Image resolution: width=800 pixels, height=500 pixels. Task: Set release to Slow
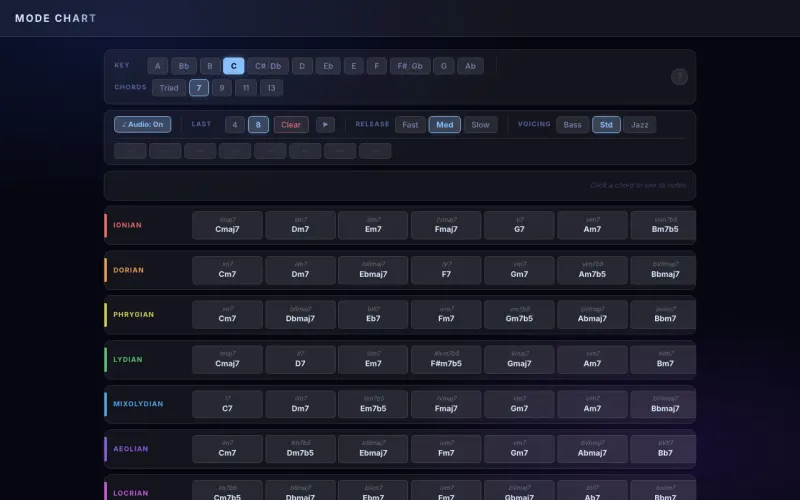click(x=480, y=124)
